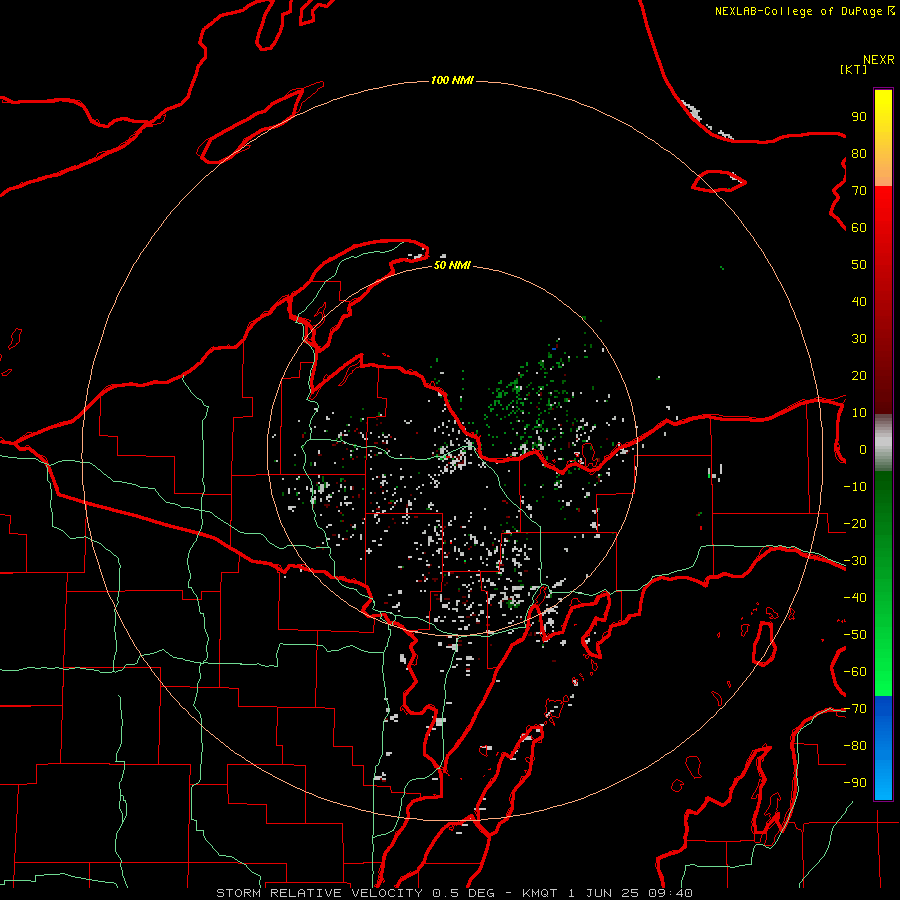Click the -90 value on the velocity scale

tap(855, 783)
